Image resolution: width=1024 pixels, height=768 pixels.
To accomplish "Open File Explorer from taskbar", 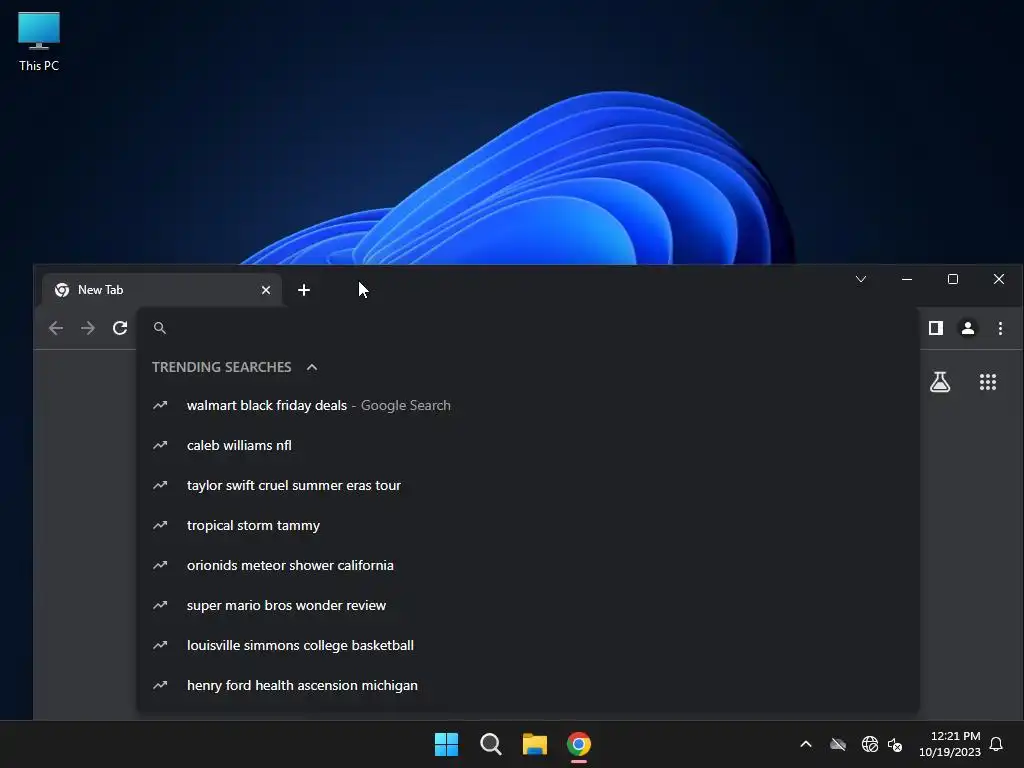I will [534, 744].
